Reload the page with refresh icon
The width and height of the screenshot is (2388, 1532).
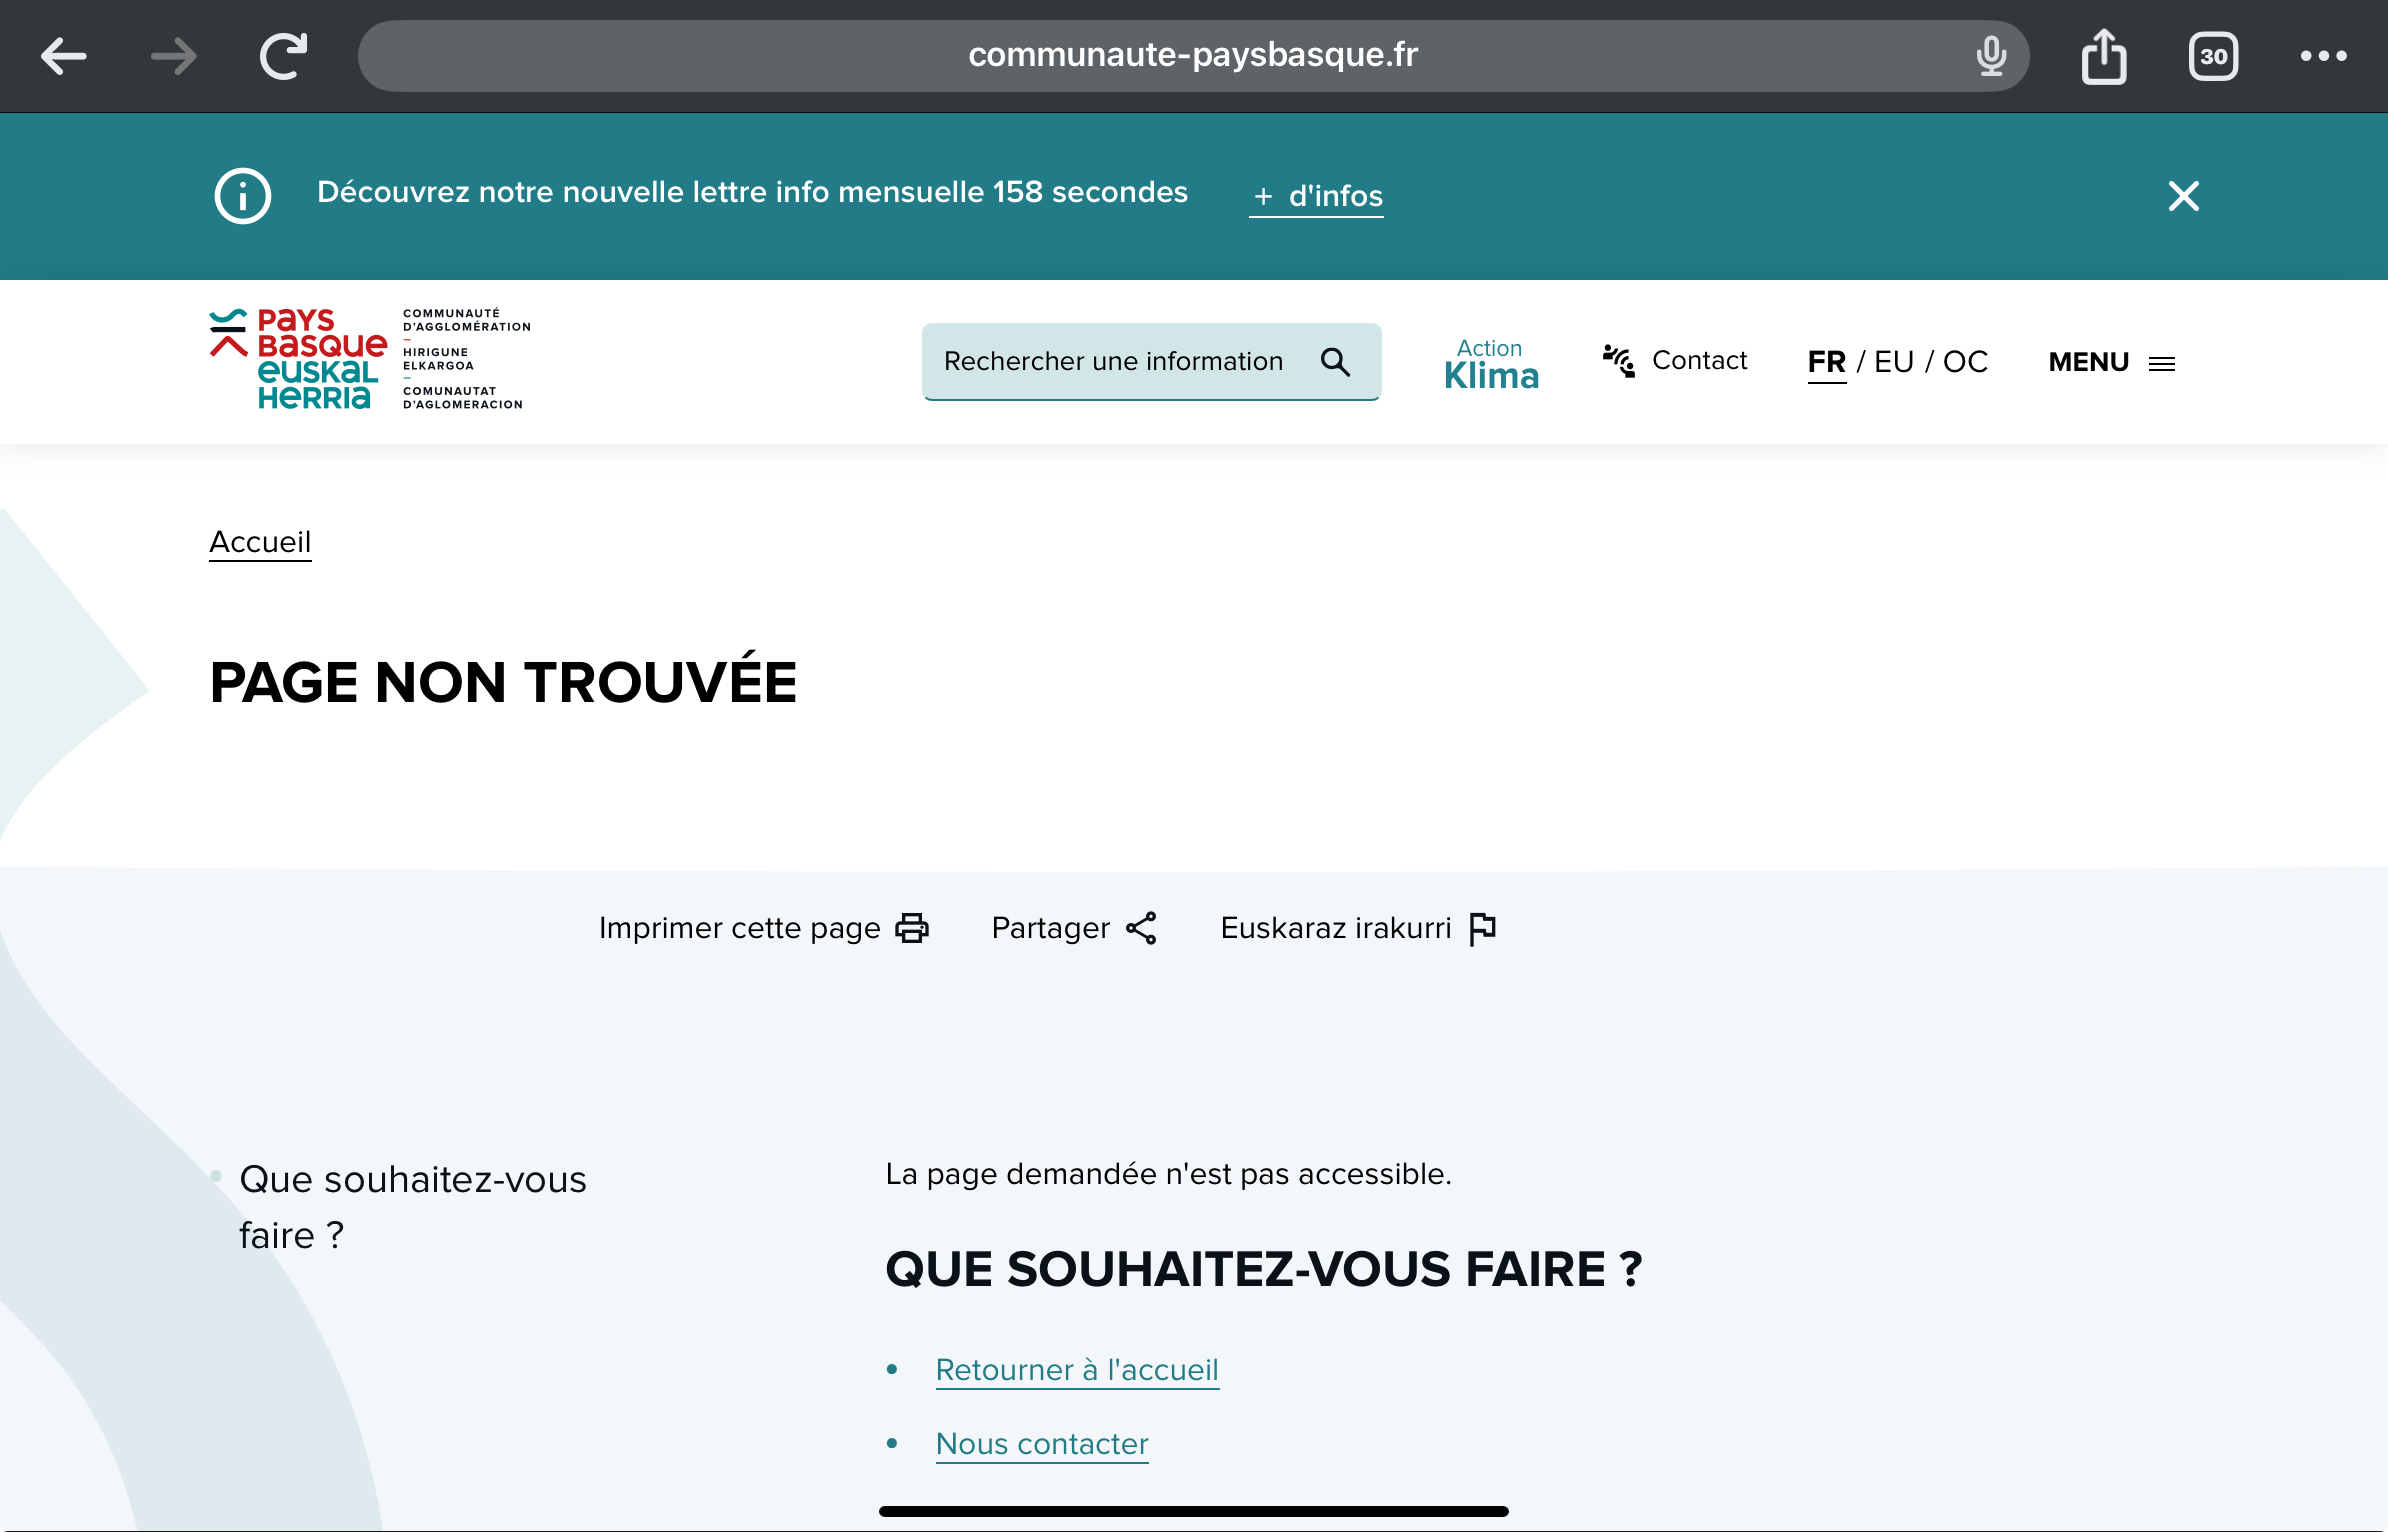pos(283,56)
